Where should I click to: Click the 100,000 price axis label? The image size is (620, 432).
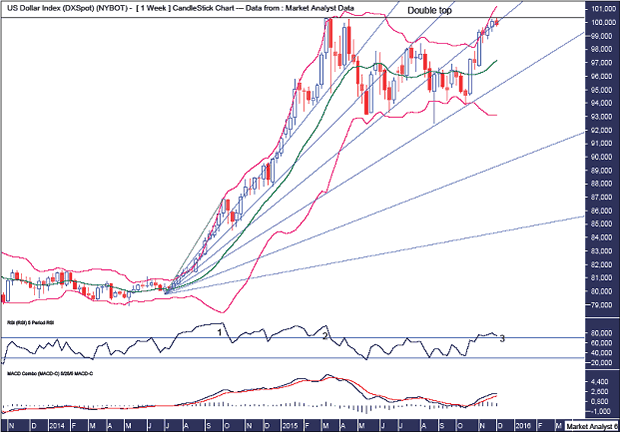603,23
